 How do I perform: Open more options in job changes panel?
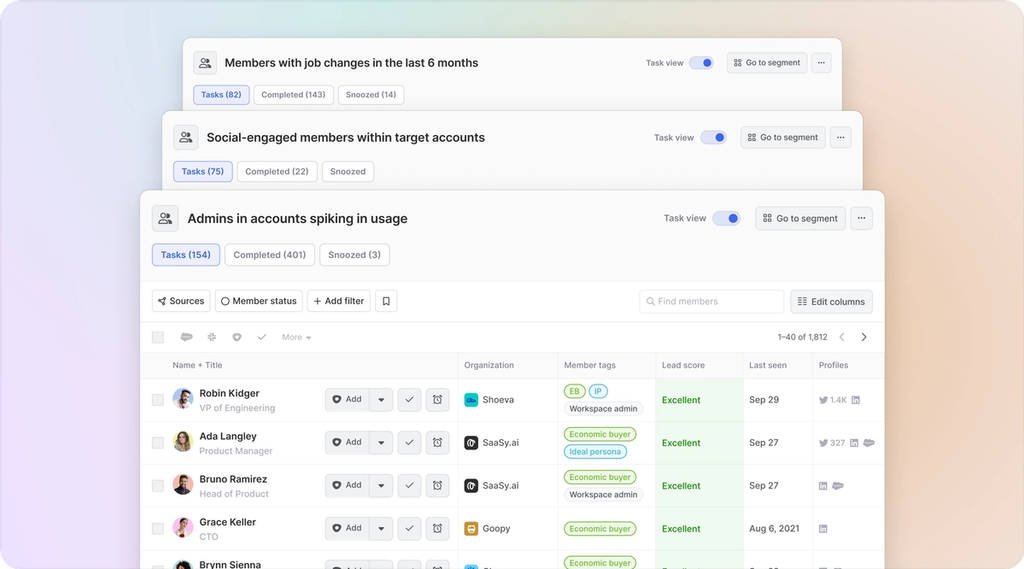tap(822, 63)
